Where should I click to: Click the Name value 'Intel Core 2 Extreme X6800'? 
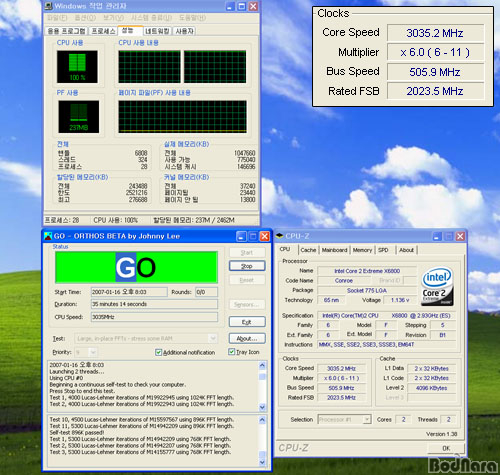coord(367,271)
